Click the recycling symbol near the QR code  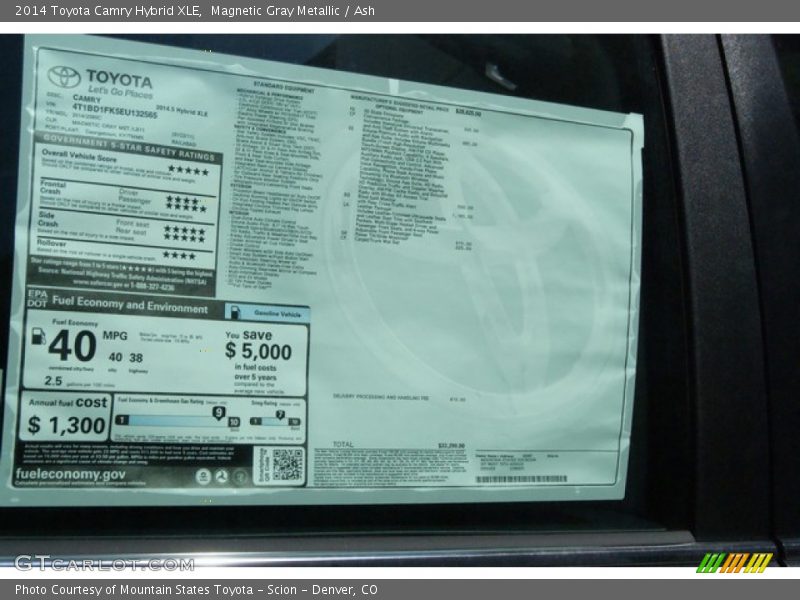tap(221, 477)
